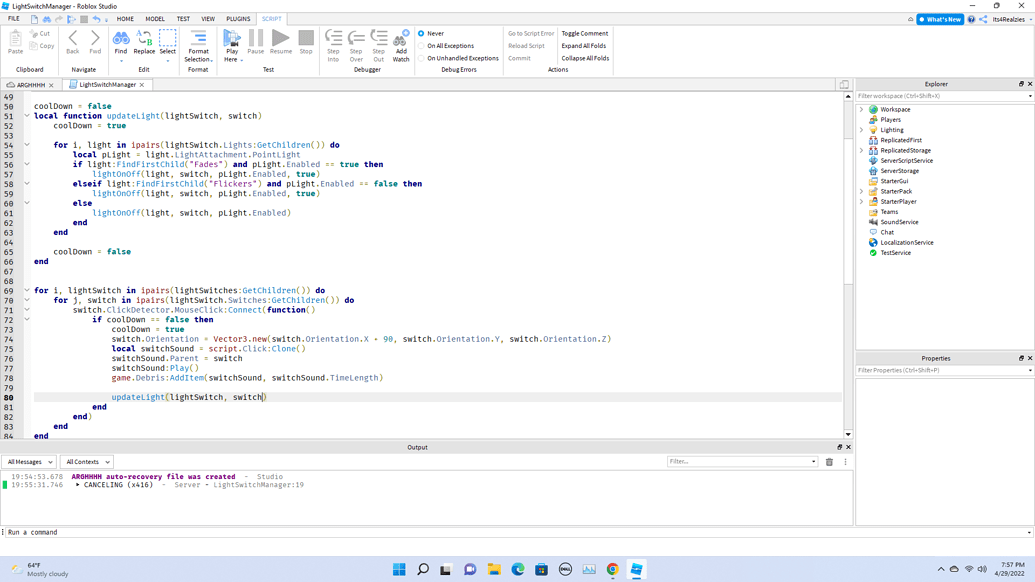This screenshot has width=1035, height=582.
Task: Select the Never debug errors option
Action: pyautogui.click(x=422, y=33)
